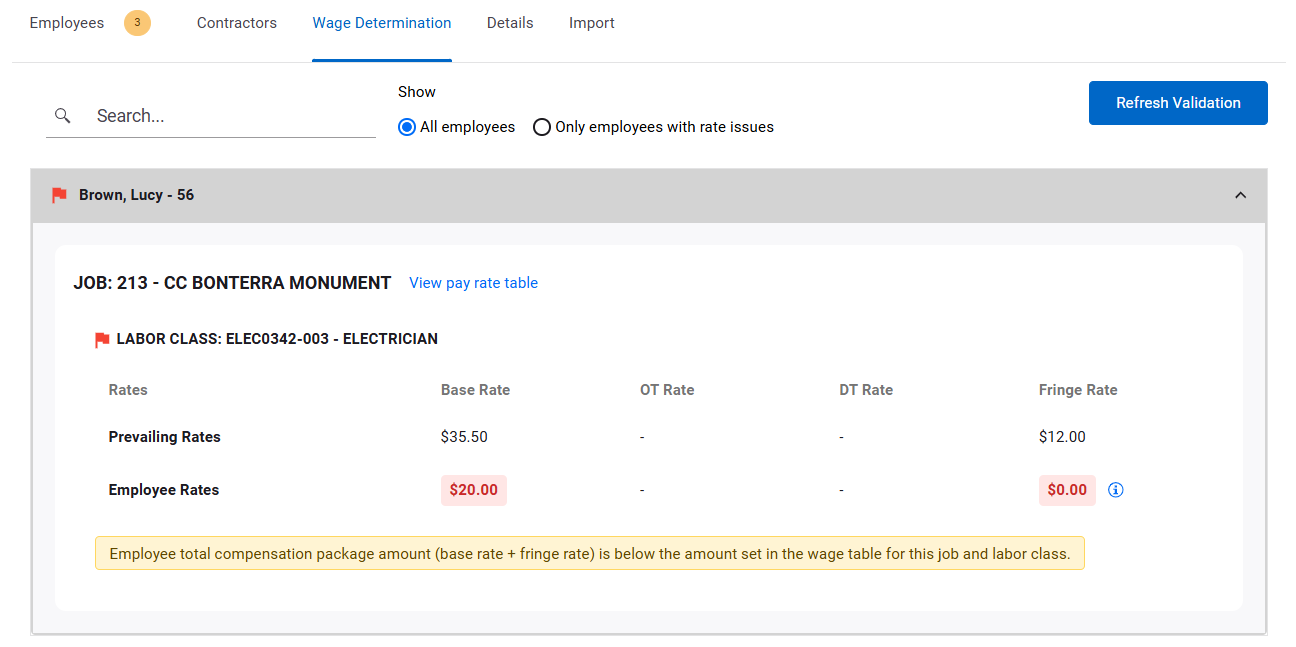Click the Refresh Validation button
This screenshot has height=647, width=1296.
(x=1178, y=103)
